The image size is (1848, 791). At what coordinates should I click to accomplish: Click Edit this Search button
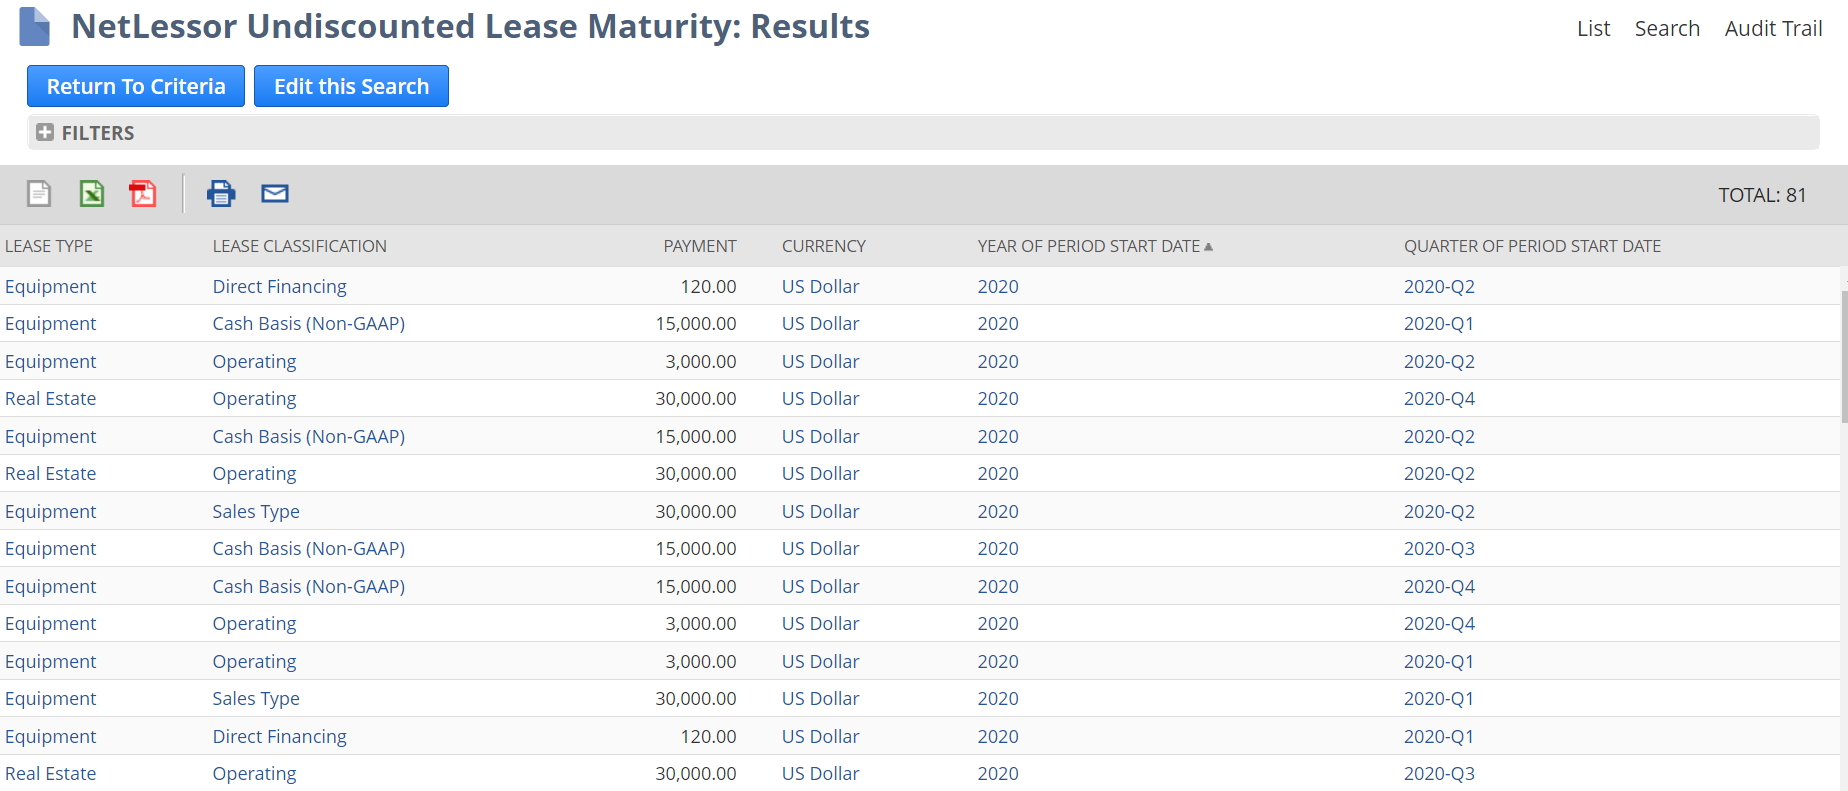[351, 86]
